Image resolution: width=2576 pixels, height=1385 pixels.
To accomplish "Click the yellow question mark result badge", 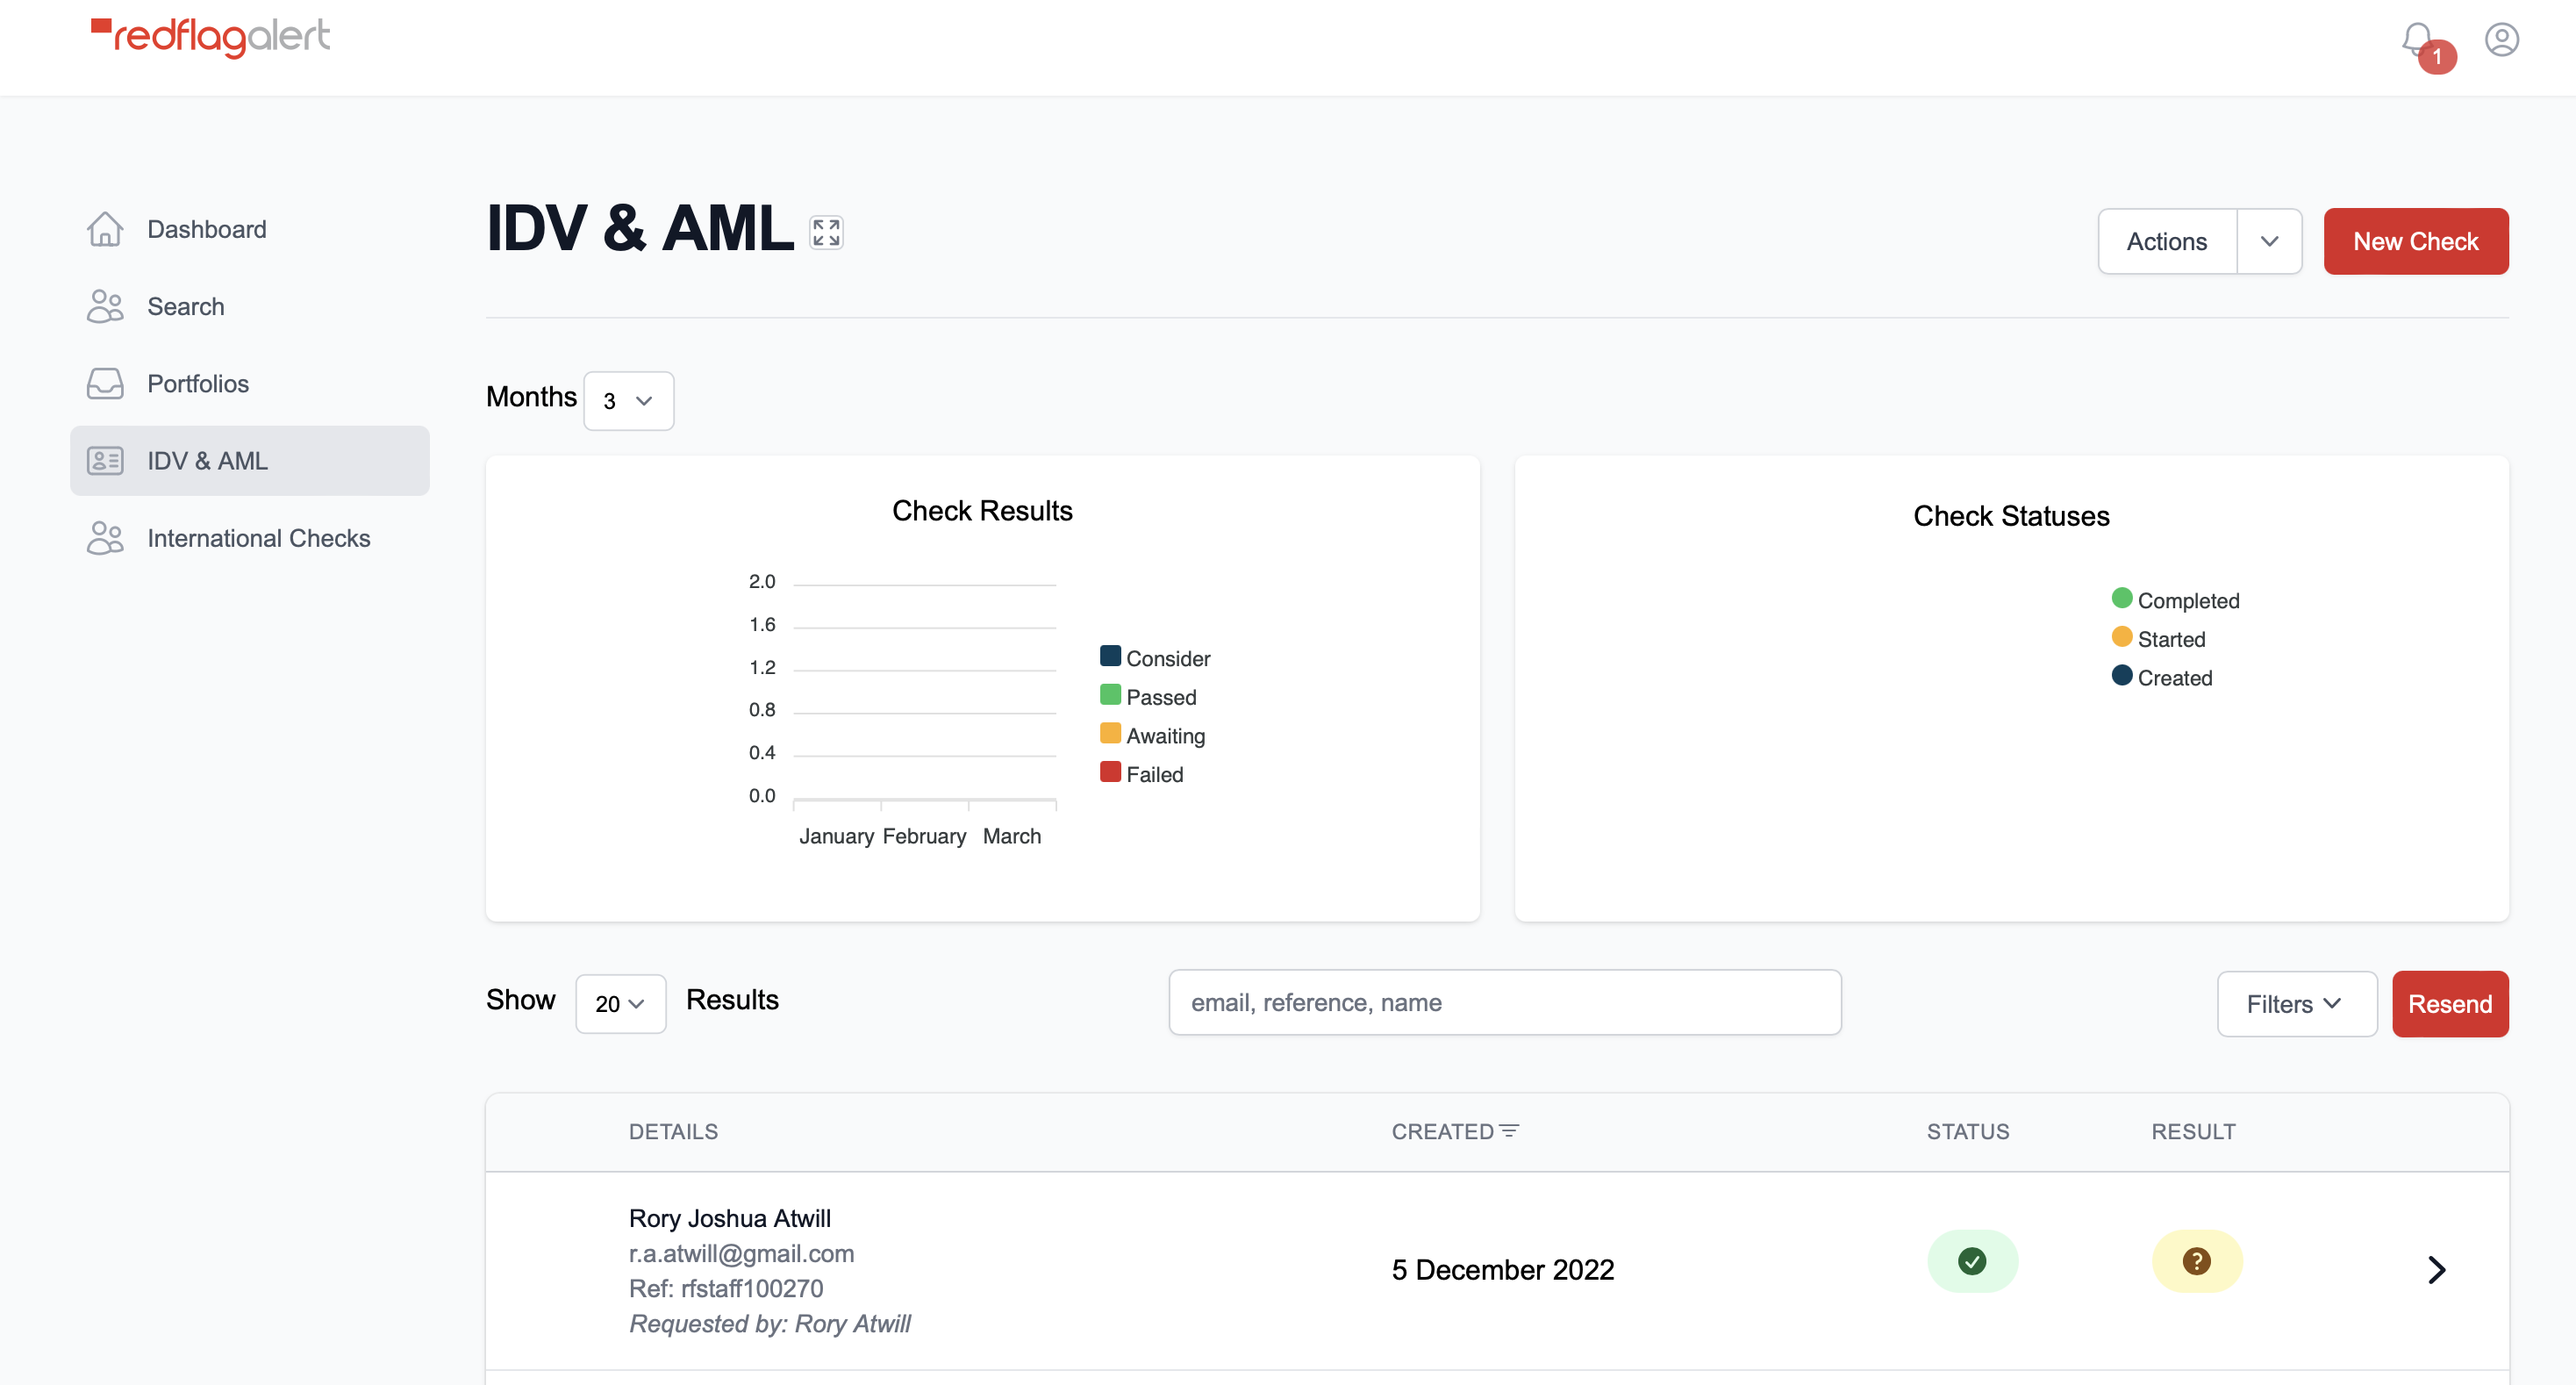I will point(2196,1261).
